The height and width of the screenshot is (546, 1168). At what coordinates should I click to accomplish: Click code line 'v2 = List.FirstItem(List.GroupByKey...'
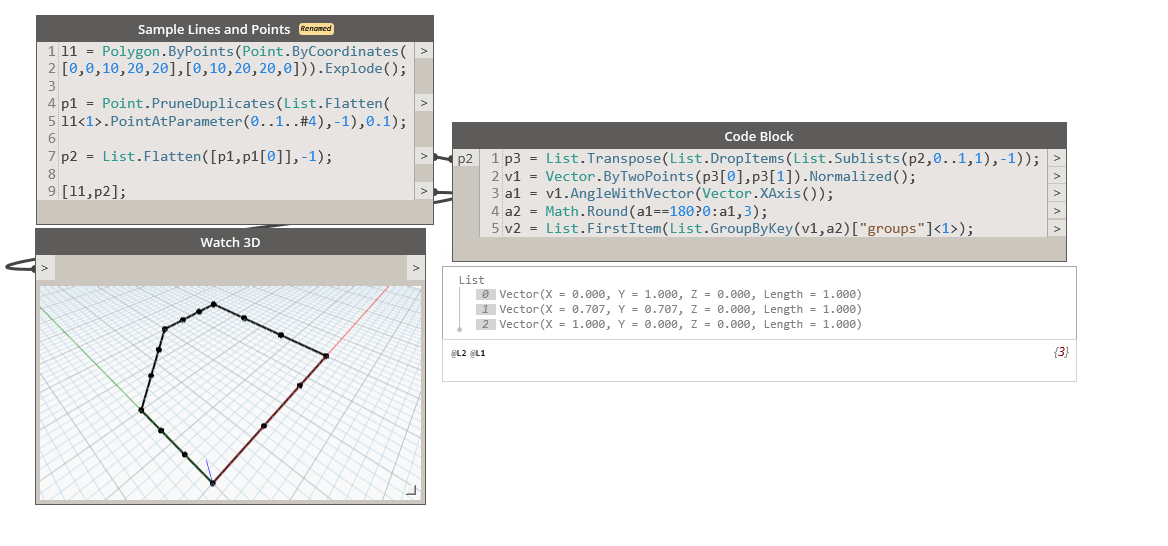(739, 229)
